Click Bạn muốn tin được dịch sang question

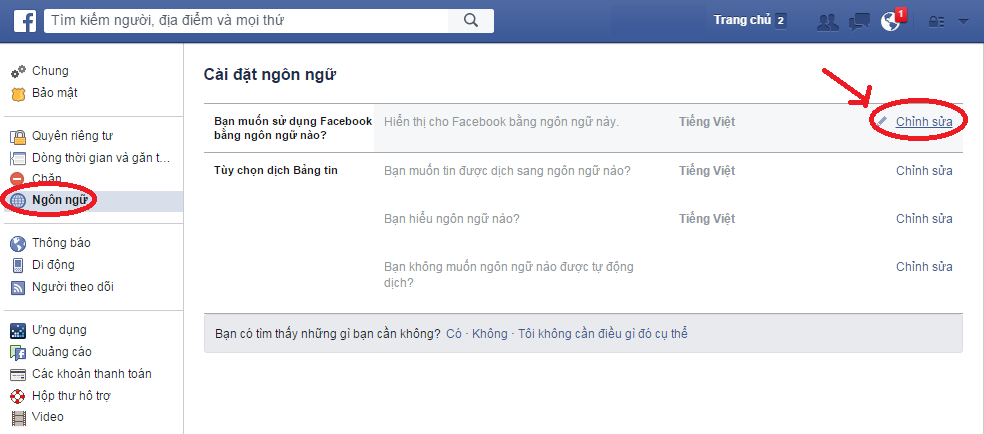pyautogui.click(x=507, y=171)
